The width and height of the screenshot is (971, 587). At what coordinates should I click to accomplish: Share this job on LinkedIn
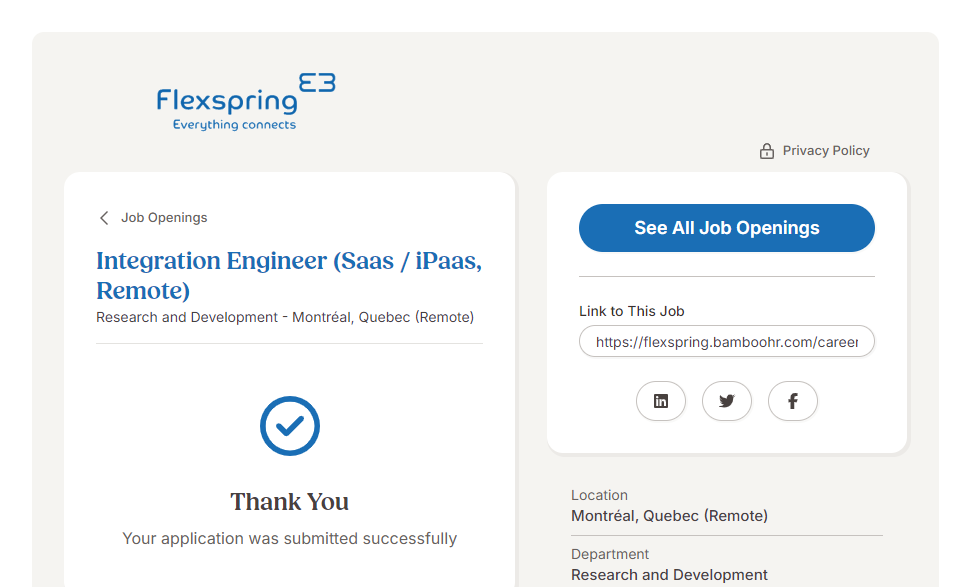[x=661, y=401]
